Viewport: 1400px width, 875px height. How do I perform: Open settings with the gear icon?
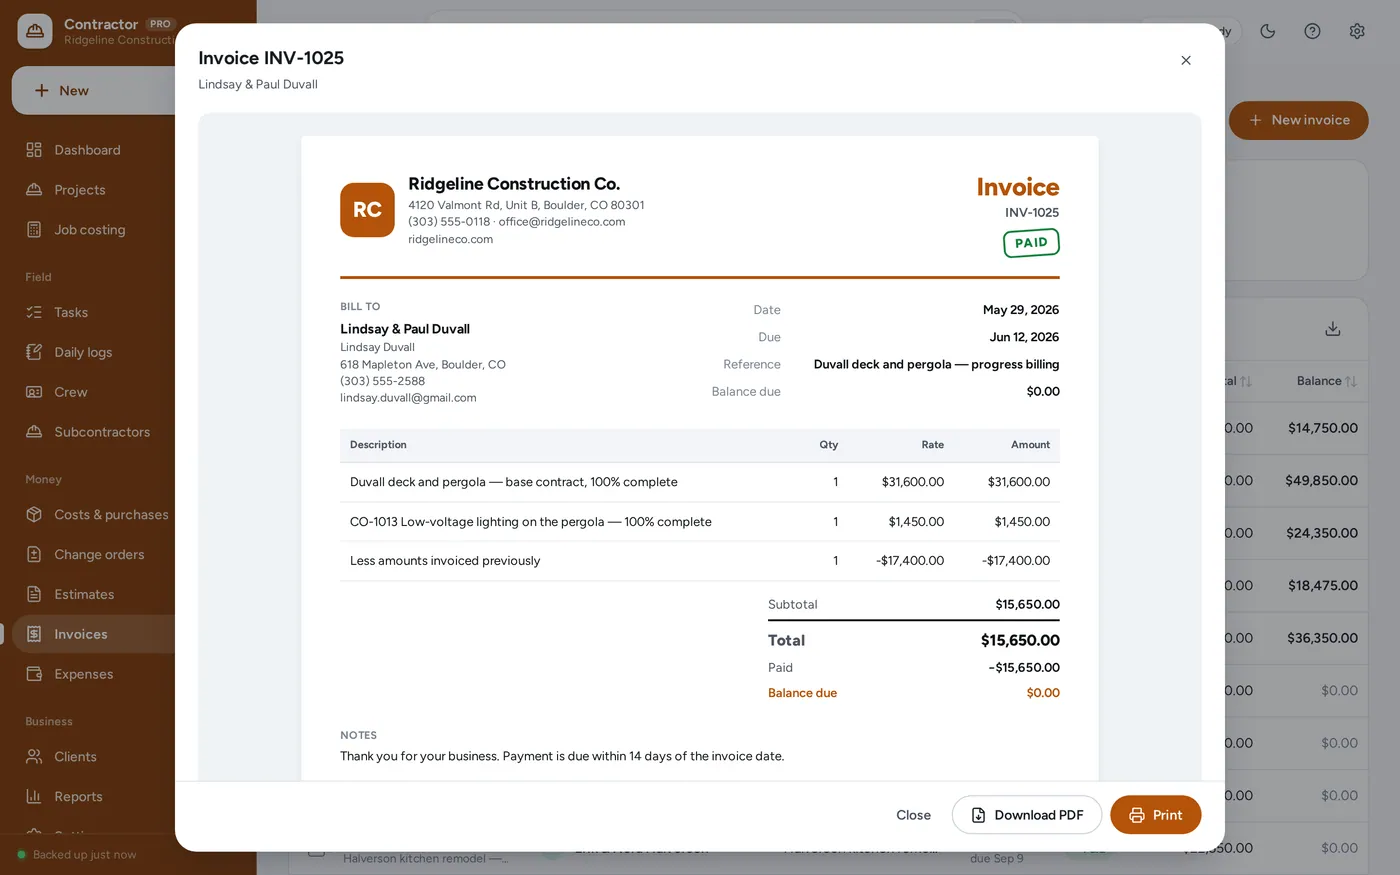coord(1357,31)
